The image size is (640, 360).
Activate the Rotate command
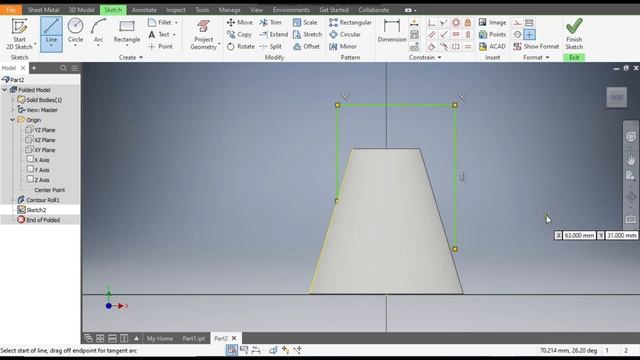tap(240, 47)
